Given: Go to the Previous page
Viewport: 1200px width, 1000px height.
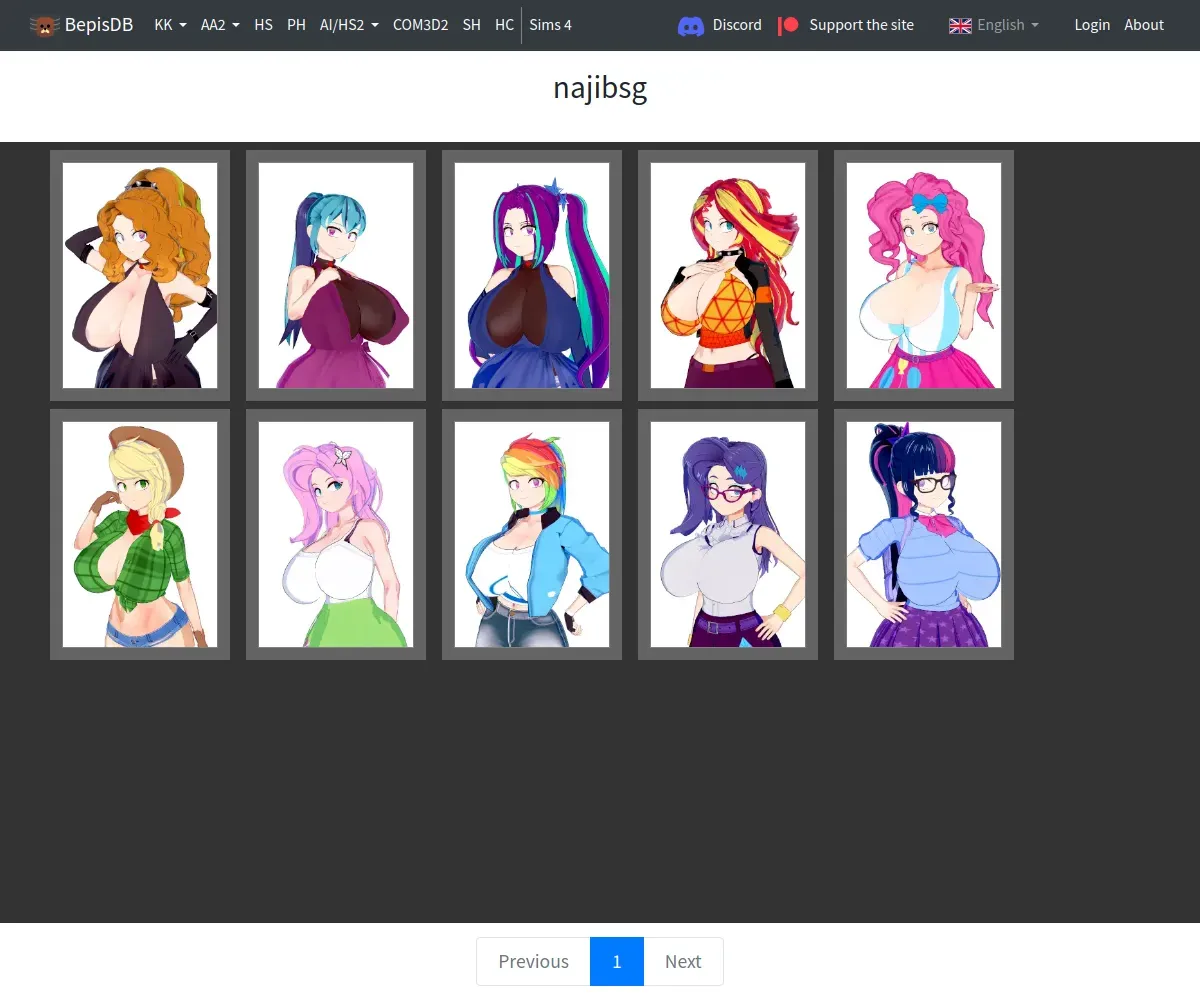Looking at the screenshot, I should tap(533, 961).
